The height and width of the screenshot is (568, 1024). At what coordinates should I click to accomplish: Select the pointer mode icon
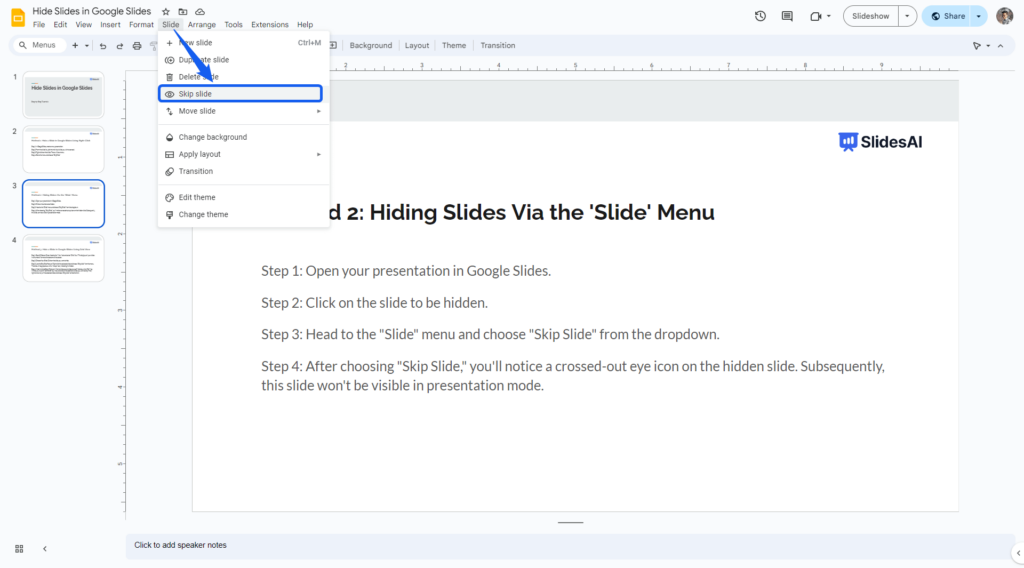coord(977,46)
